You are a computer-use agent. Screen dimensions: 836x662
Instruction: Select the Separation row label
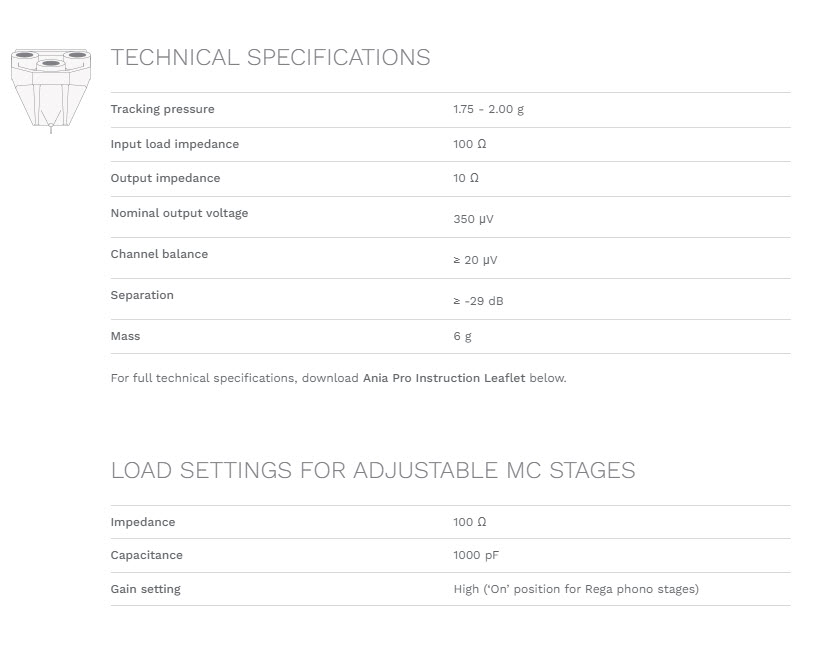click(x=142, y=295)
